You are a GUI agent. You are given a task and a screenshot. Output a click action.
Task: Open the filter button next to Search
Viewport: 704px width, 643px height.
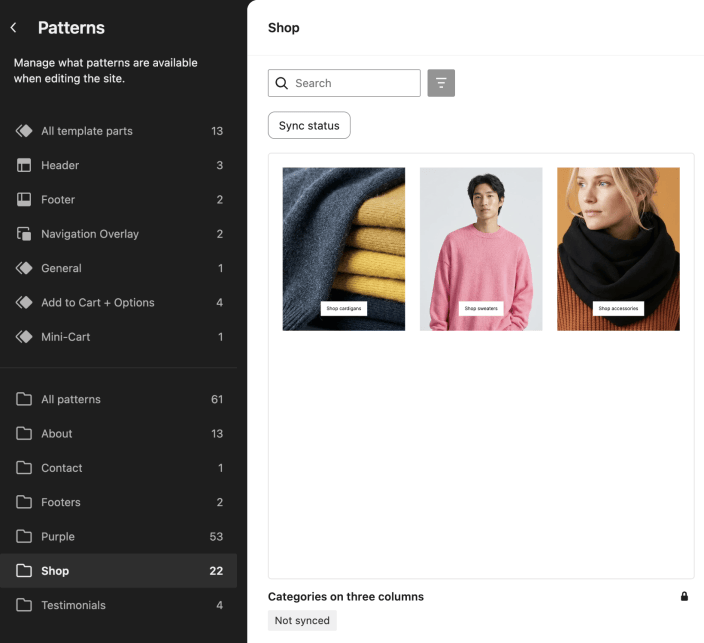tap(441, 83)
